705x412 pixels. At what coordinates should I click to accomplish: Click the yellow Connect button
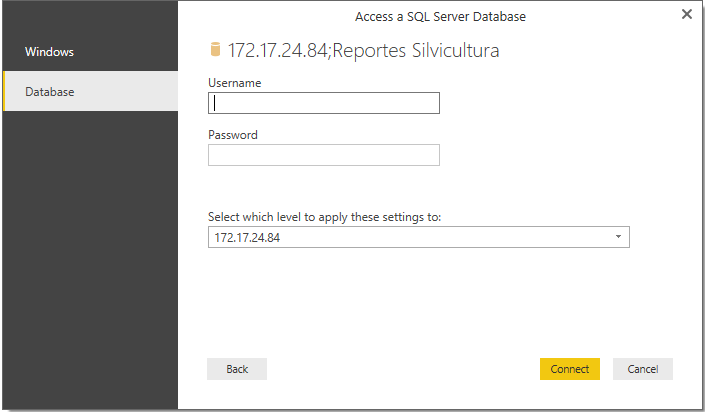tap(570, 369)
